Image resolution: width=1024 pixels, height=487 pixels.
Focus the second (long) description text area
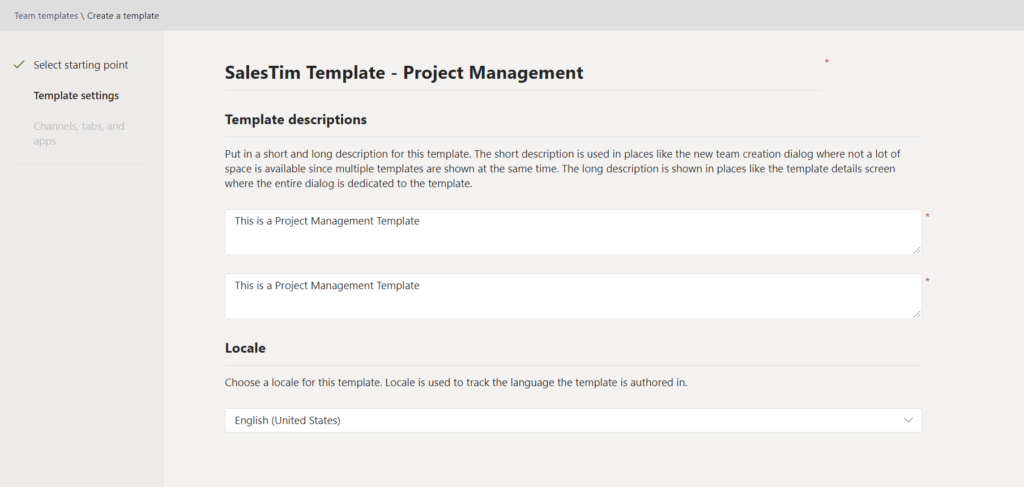coord(573,296)
